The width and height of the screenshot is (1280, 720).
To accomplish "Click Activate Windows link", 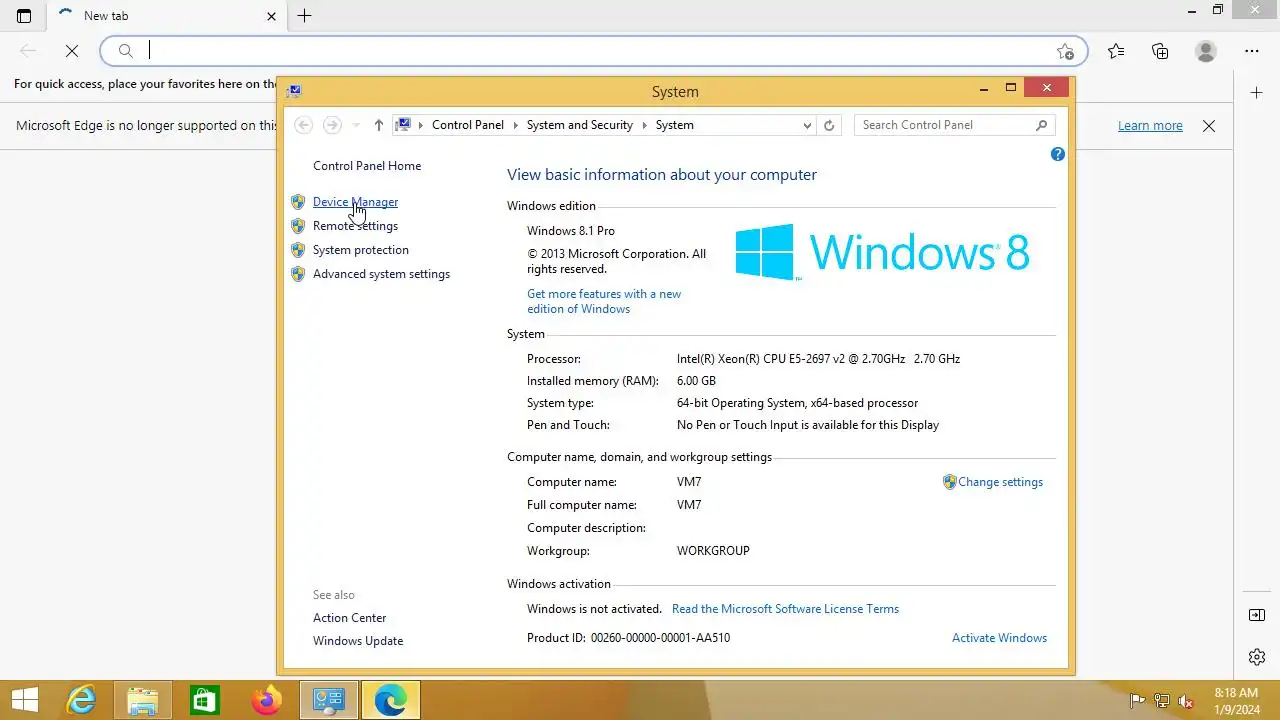I will (999, 638).
